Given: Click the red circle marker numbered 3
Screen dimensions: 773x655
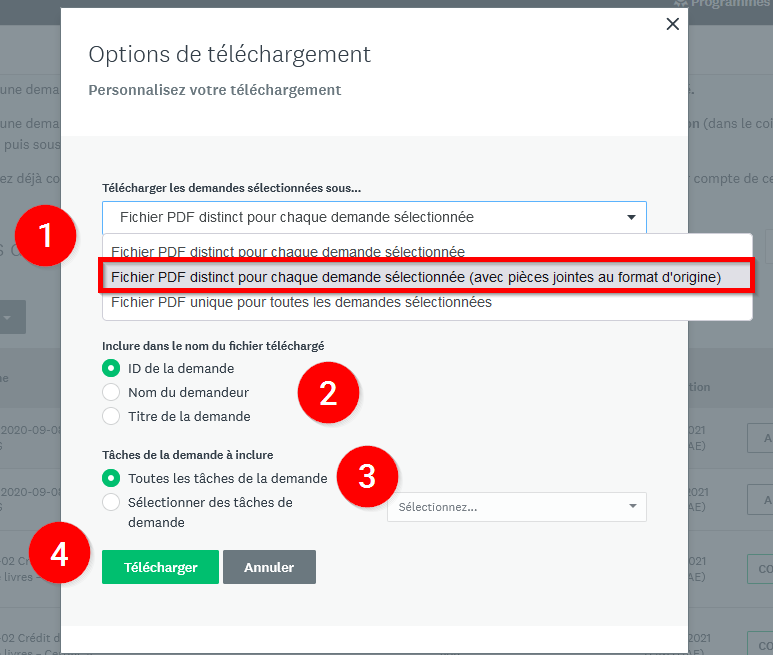Looking at the screenshot, I should point(366,476).
